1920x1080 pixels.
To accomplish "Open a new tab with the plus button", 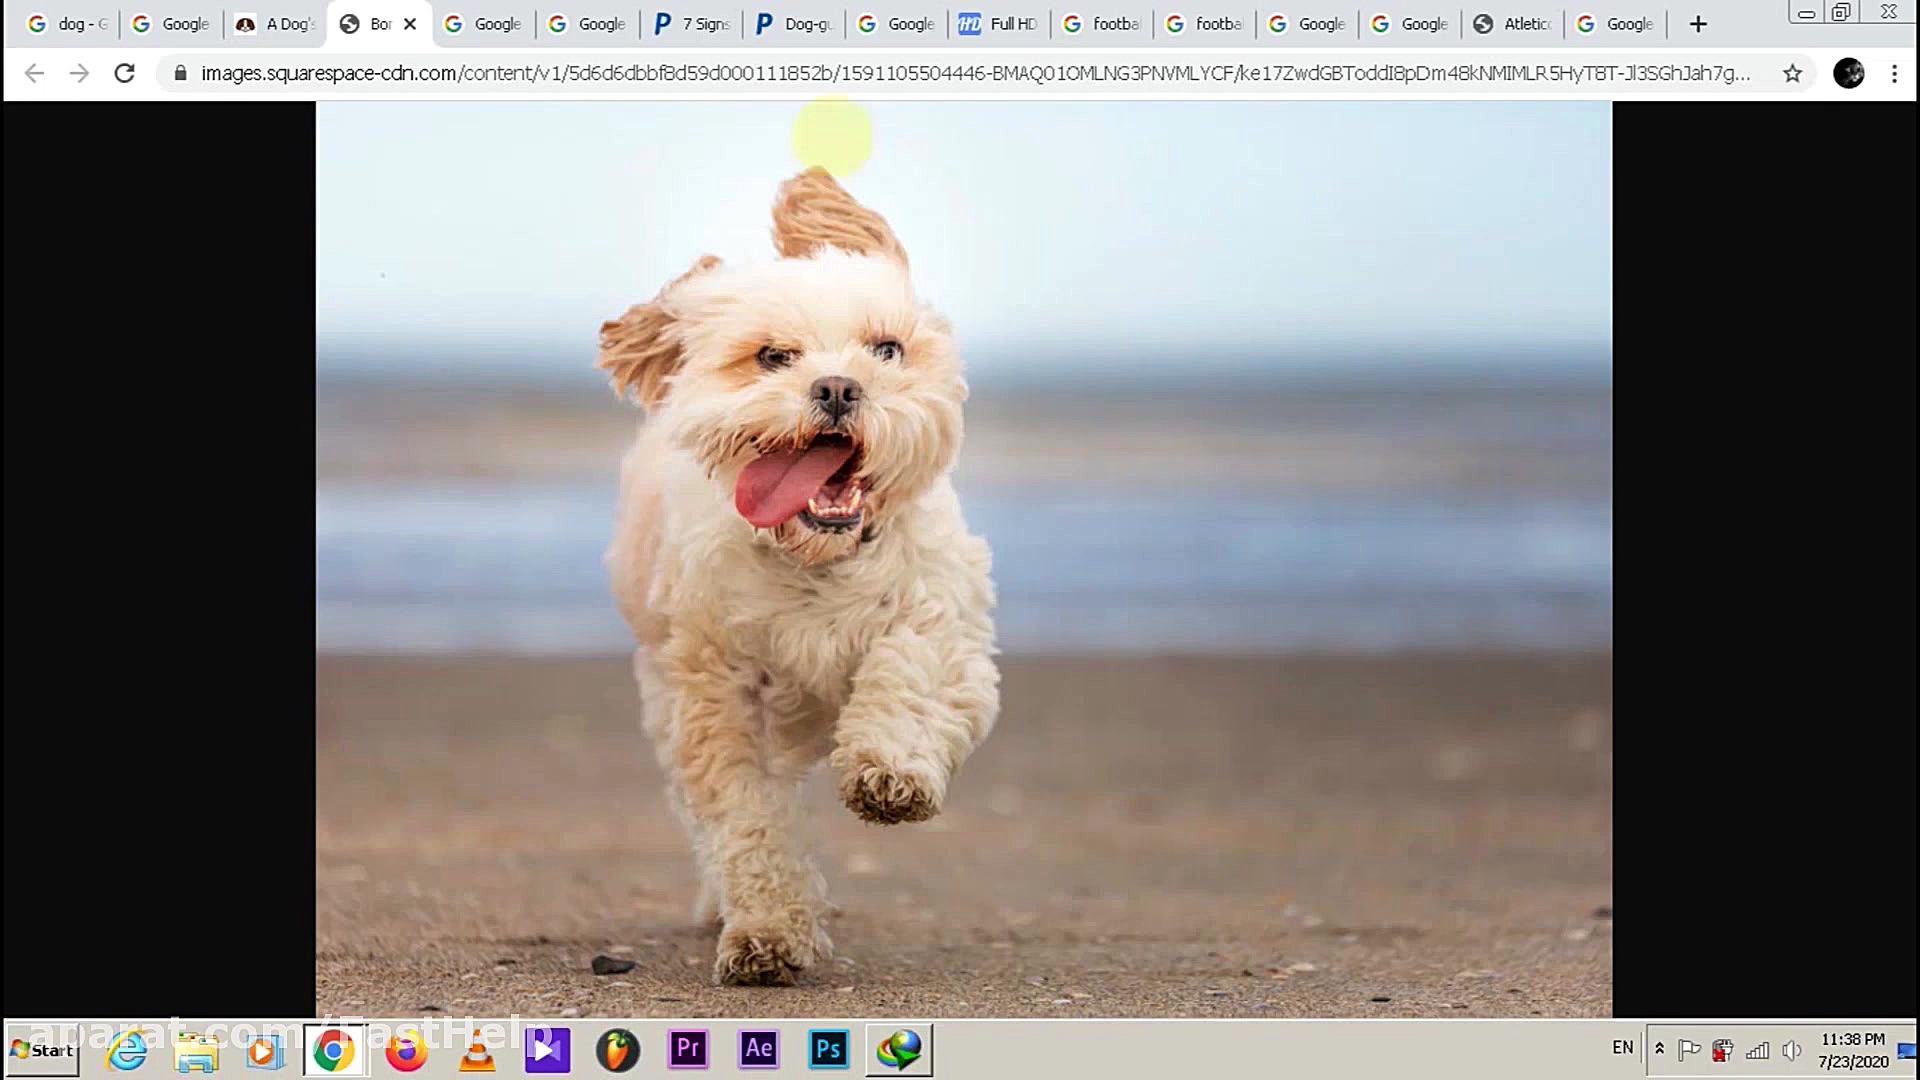I will (x=1698, y=24).
